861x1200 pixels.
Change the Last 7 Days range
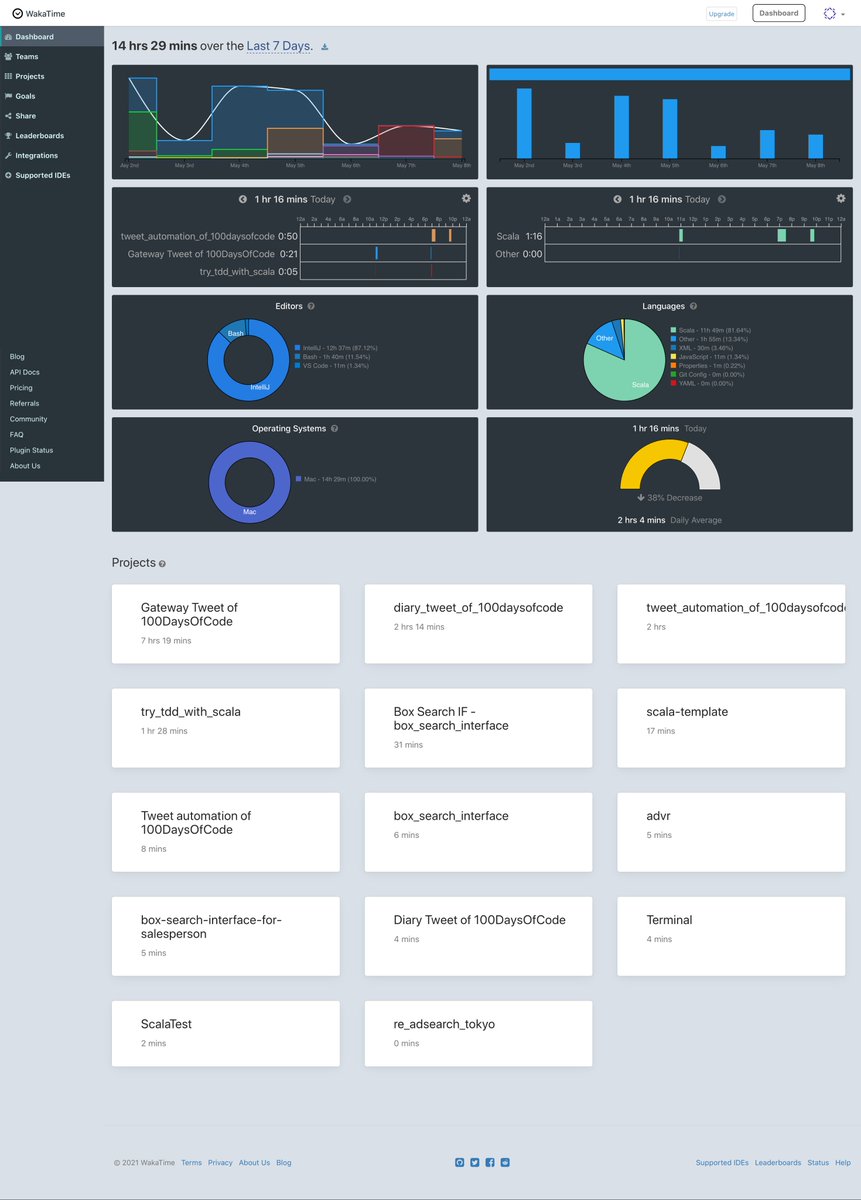point(280,46)
